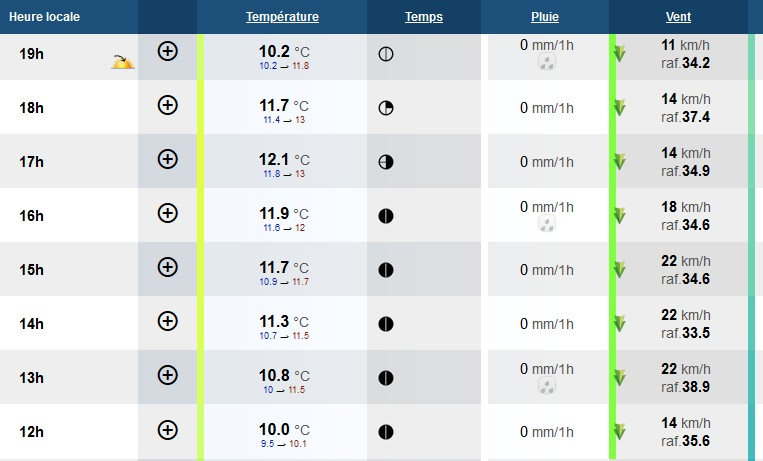The width and height of the screenshot is (763, 461).
Task: Click the half-filled cloud icon at 17h
Action: tap(386, 162)
